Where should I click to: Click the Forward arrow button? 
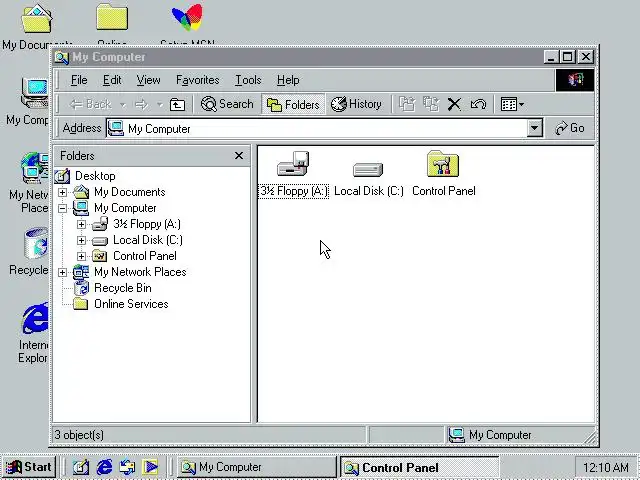[x=141, y=104]
